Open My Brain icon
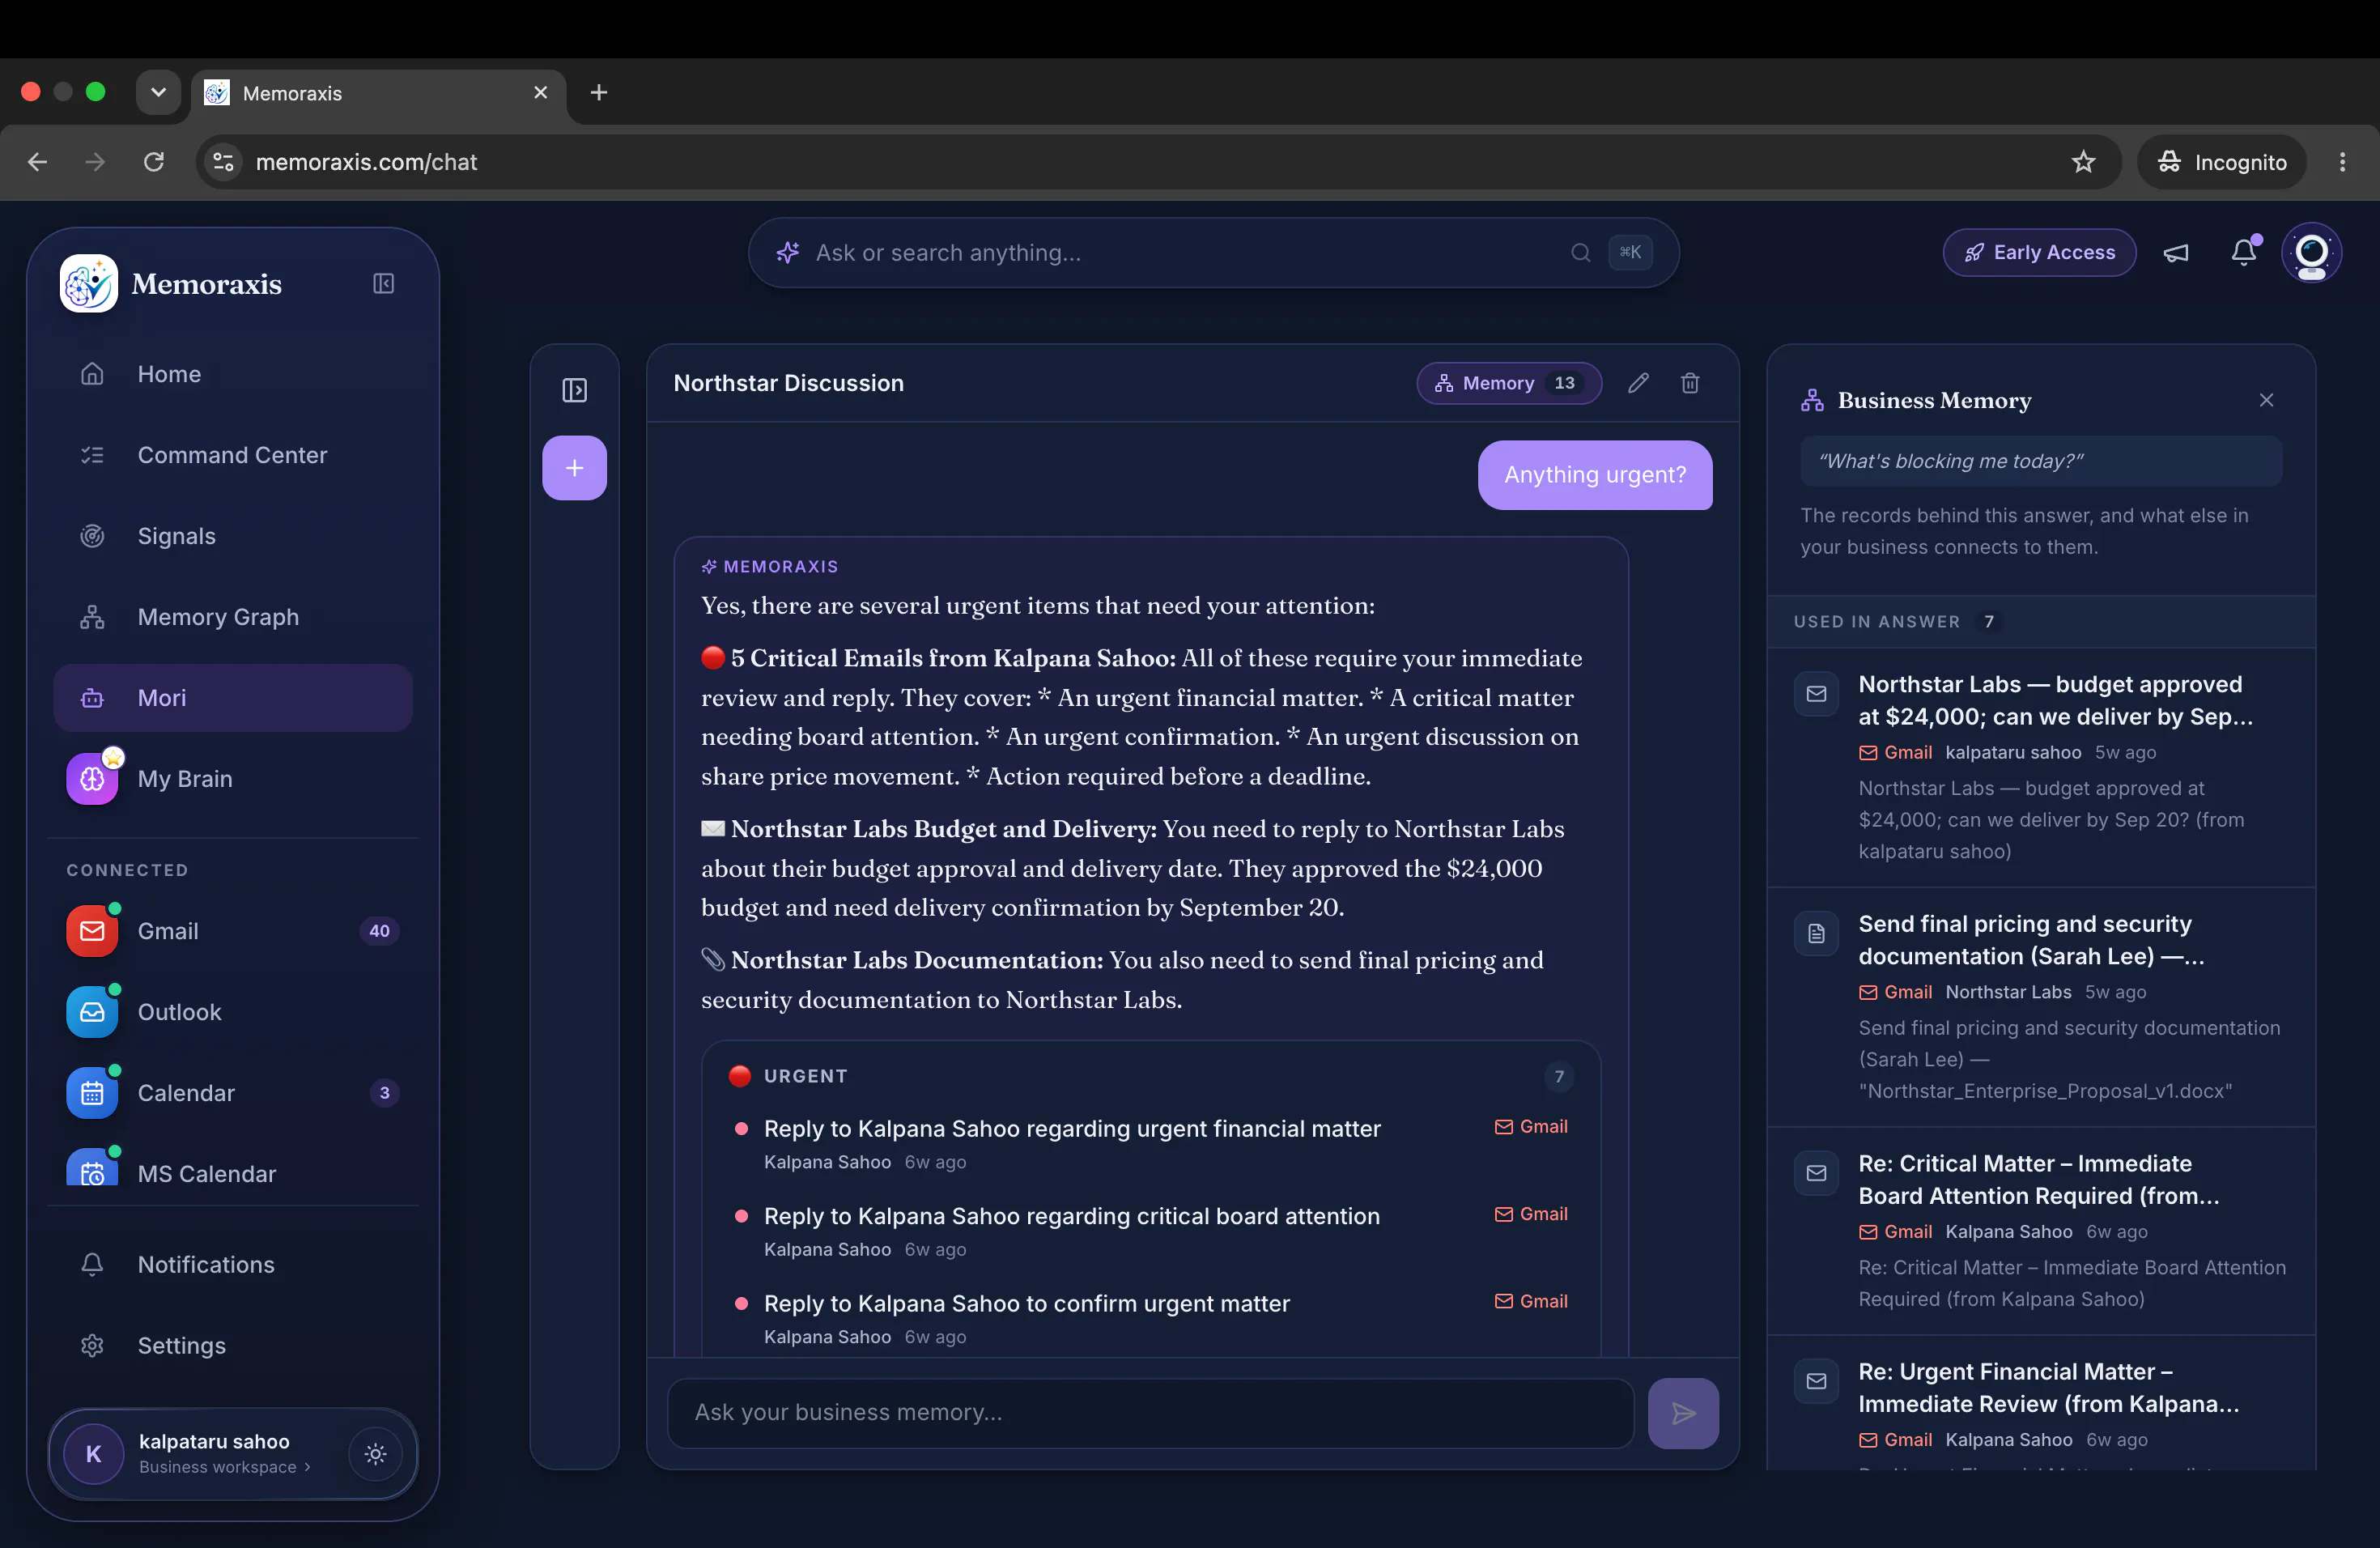2380x1548 pixels. click(x=92, y=779)
